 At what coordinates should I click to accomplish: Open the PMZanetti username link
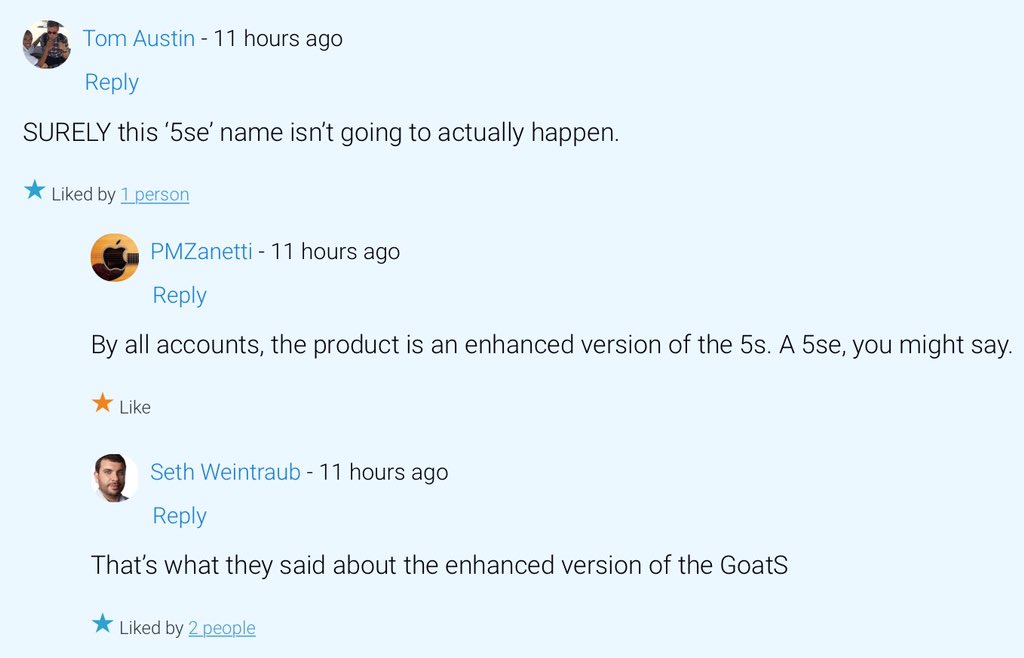tap(201, 252)
